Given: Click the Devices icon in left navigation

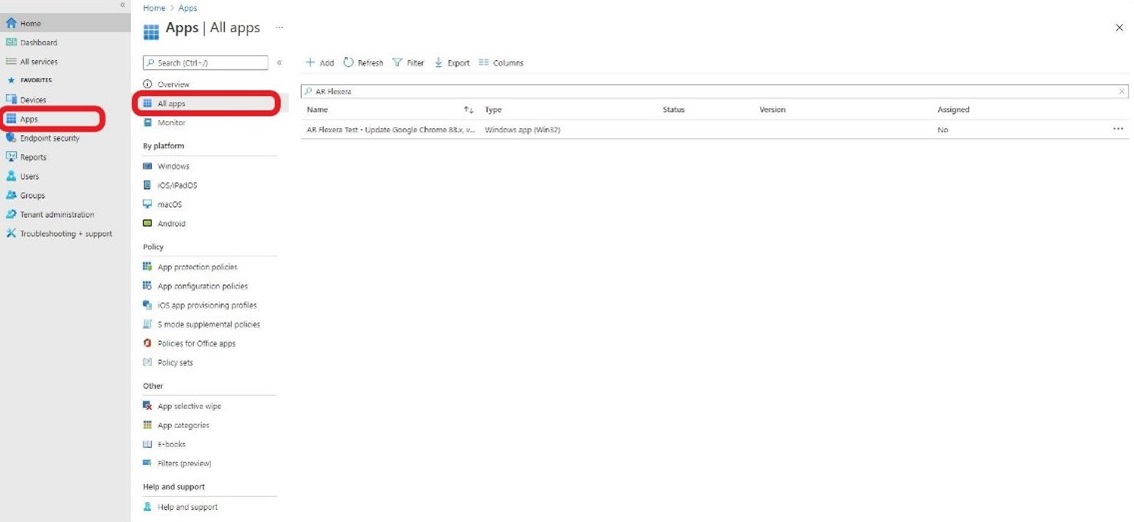Looking at the screenshot, I should (x=12, y=99).
